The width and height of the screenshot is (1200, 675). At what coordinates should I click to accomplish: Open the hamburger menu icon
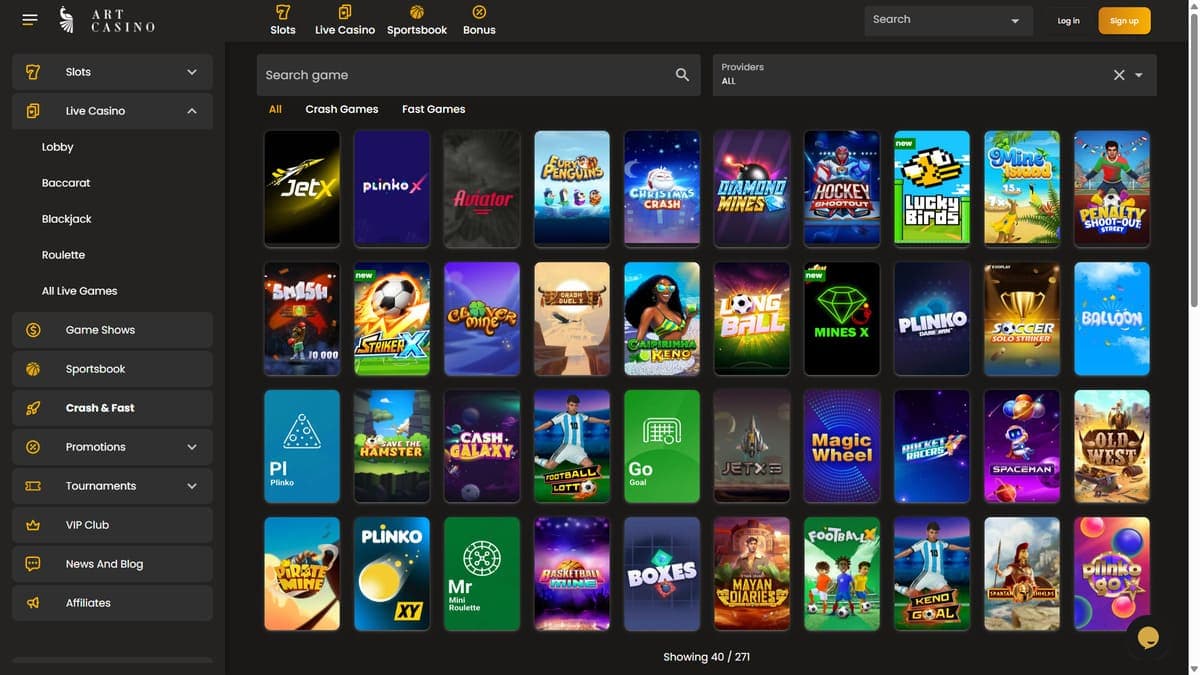(29, 20)
